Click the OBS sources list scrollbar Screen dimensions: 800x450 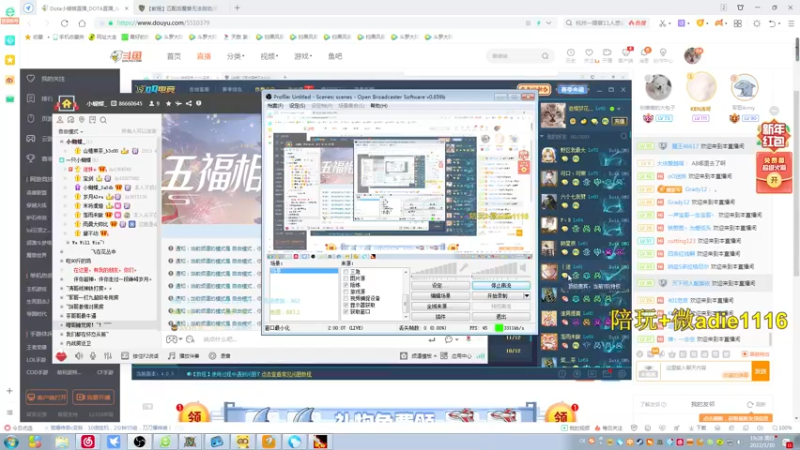tap(406, 292)
